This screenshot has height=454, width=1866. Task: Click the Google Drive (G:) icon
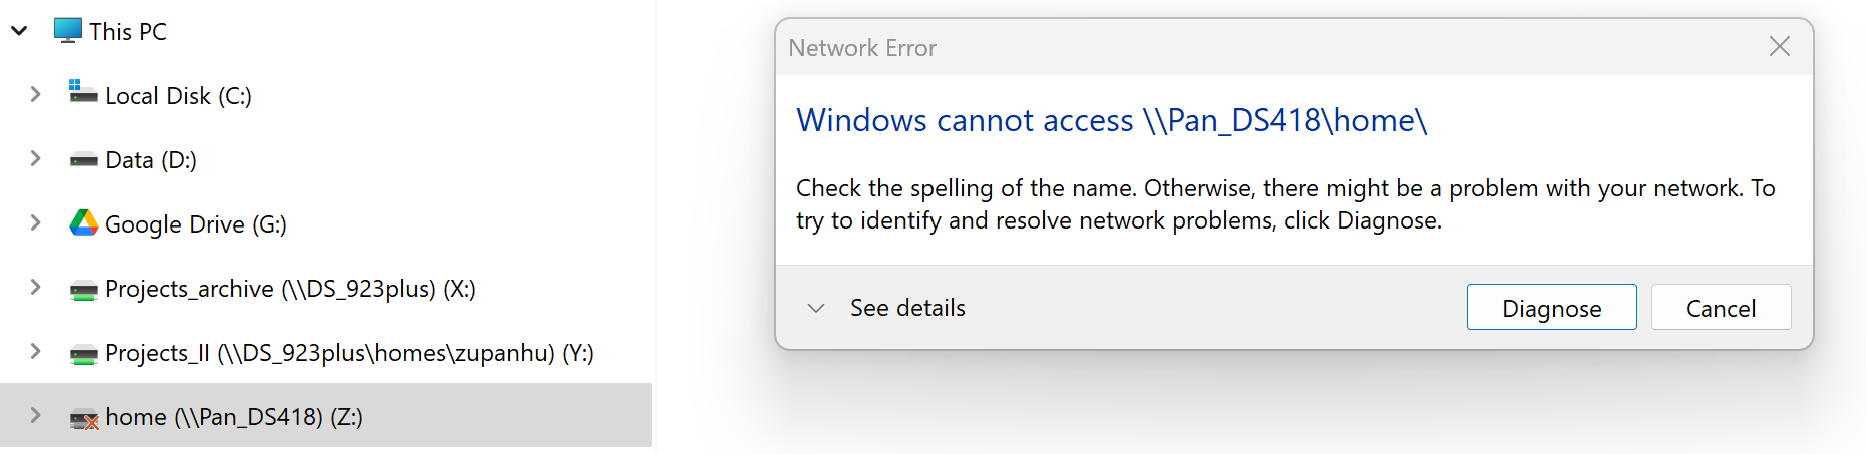point(83,223)
